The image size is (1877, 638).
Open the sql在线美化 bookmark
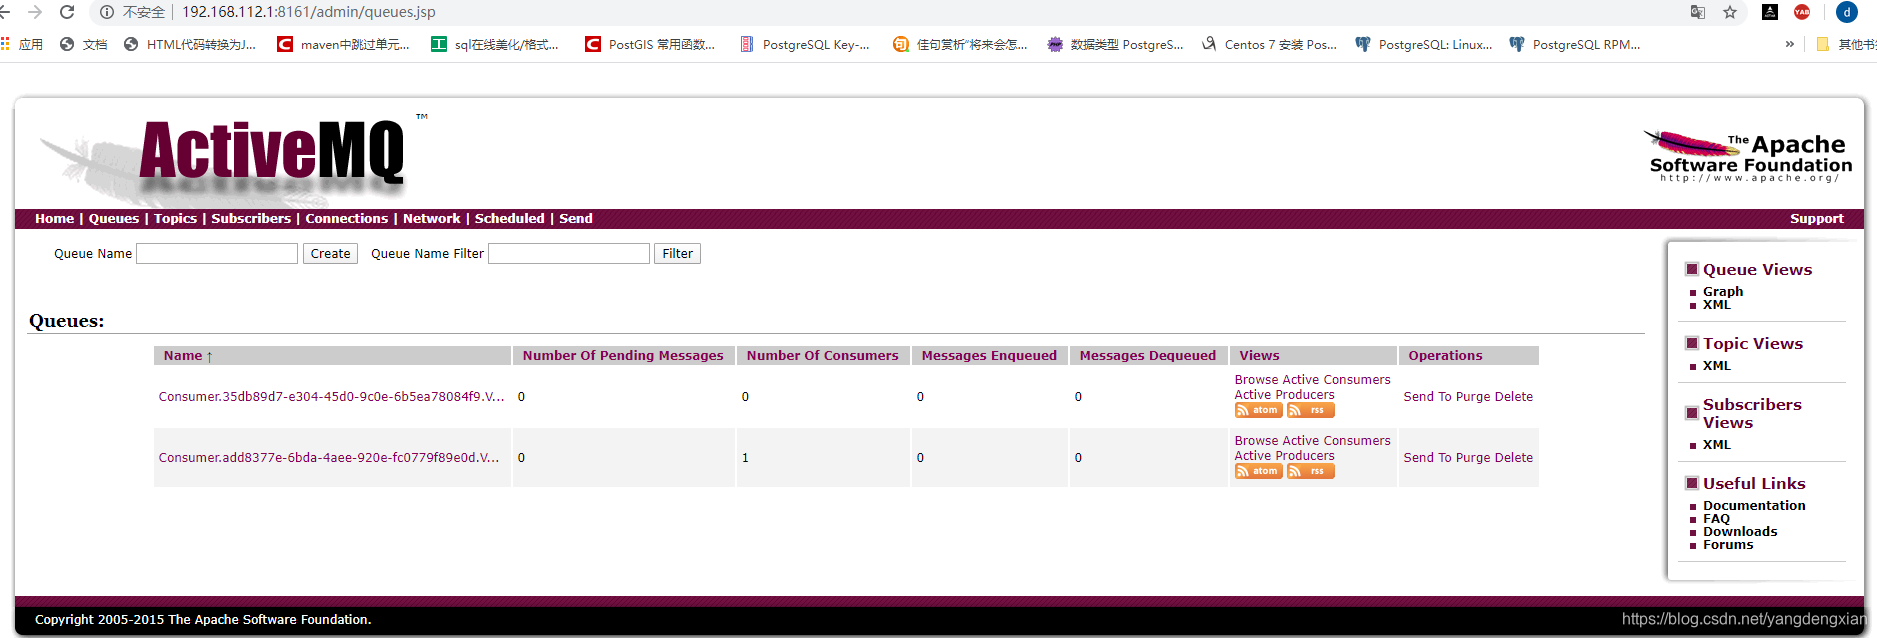point(495,44)
